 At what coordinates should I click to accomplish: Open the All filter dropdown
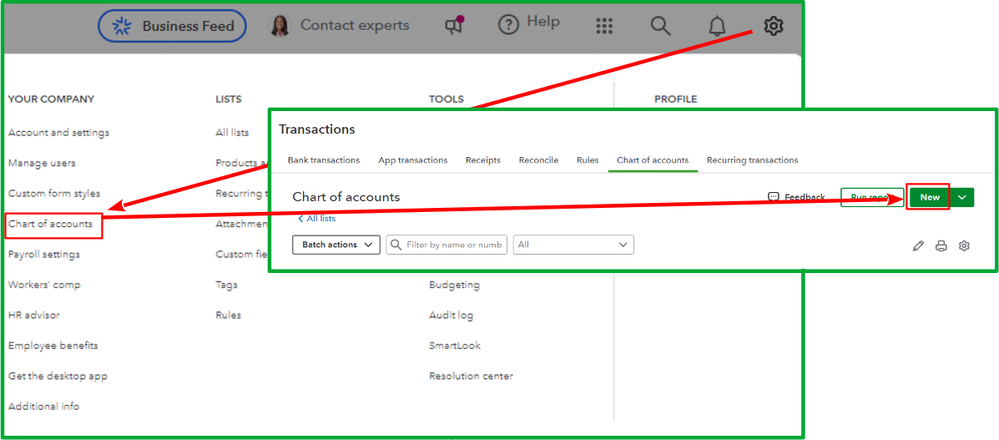[573, 245]
